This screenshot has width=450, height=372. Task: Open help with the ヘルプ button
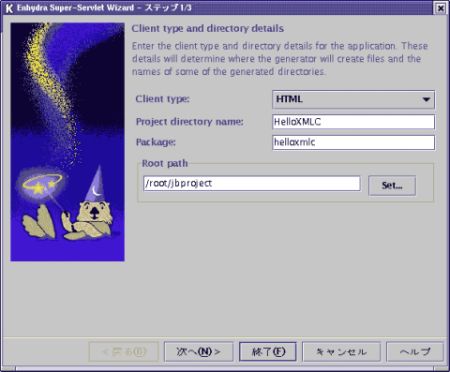tap(415, 352)
